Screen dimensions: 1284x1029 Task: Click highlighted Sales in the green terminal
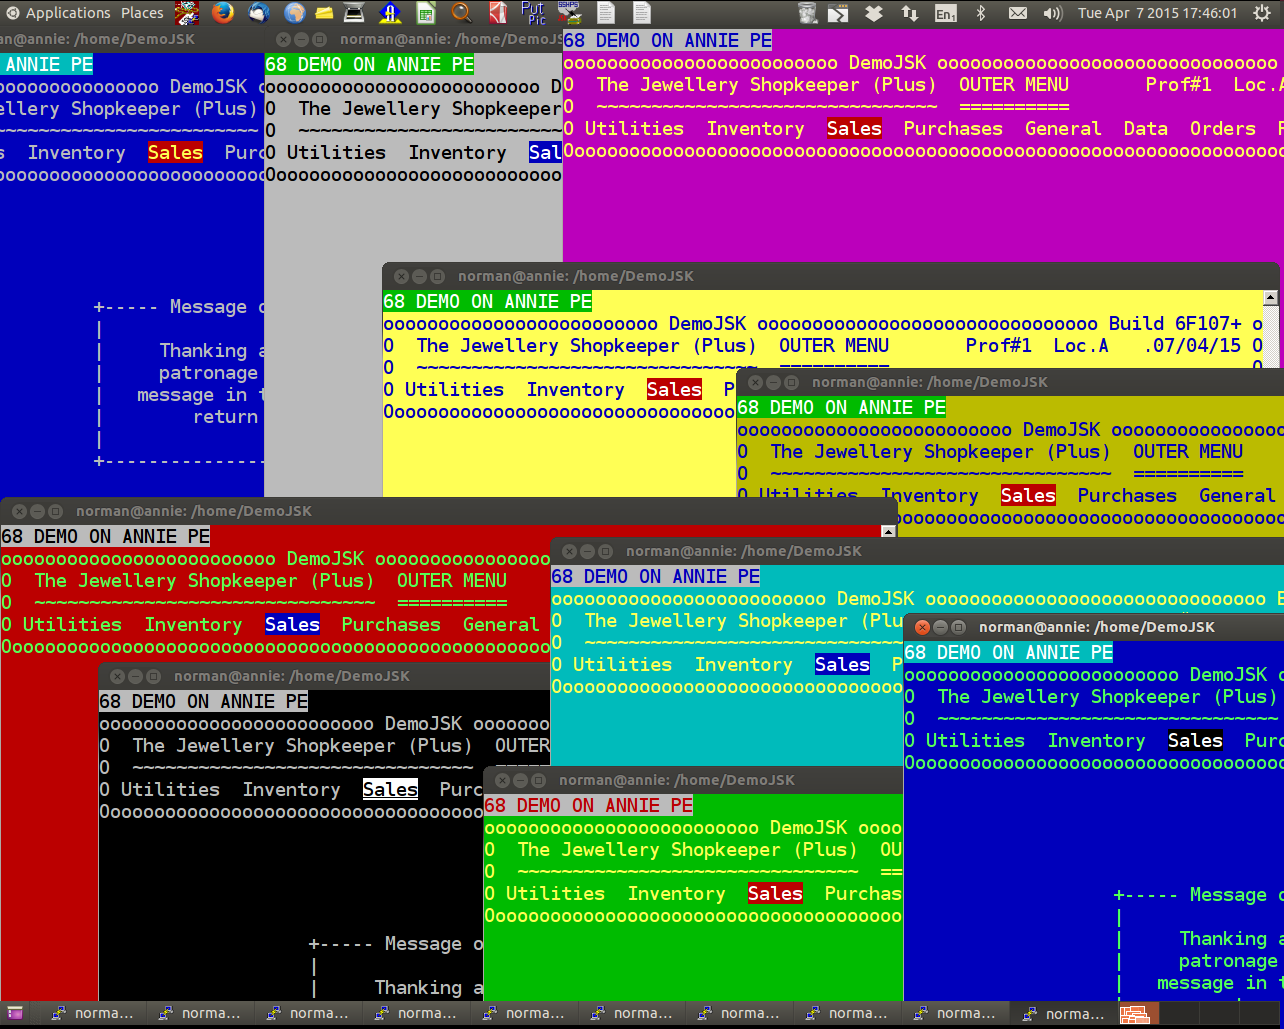tap(776, 893)
